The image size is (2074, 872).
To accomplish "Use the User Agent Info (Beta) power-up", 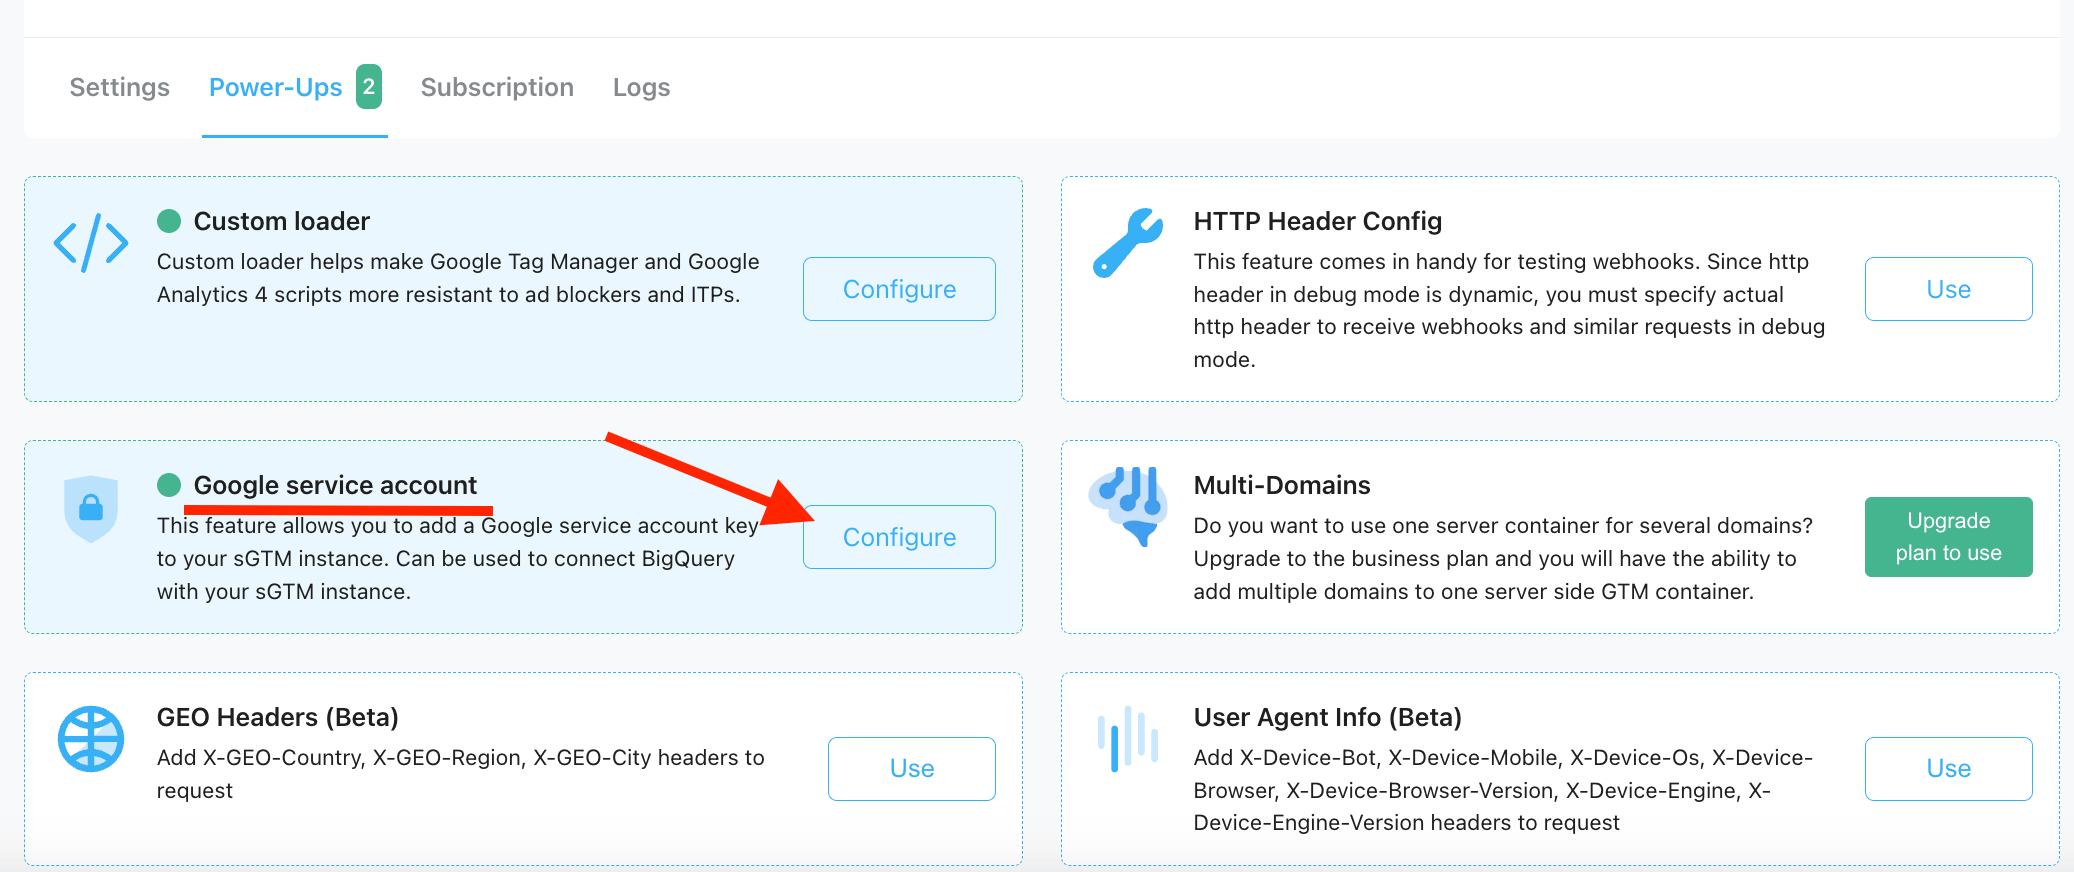I will point(1948,769).
